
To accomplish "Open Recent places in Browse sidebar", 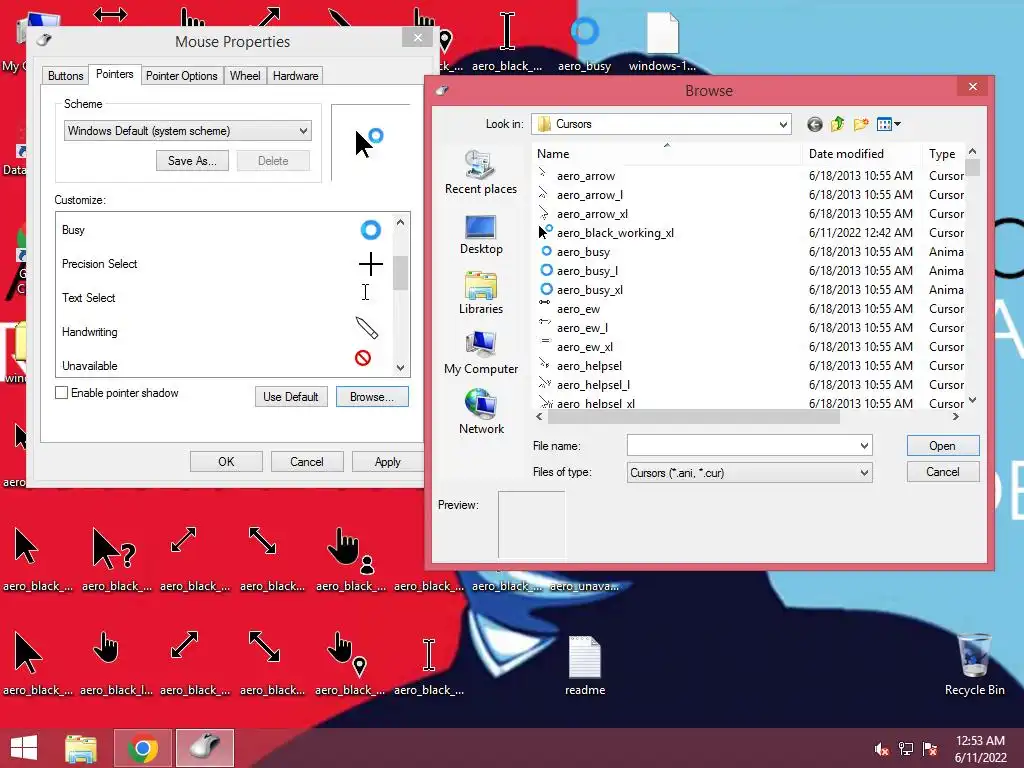I will pos(481,172).
